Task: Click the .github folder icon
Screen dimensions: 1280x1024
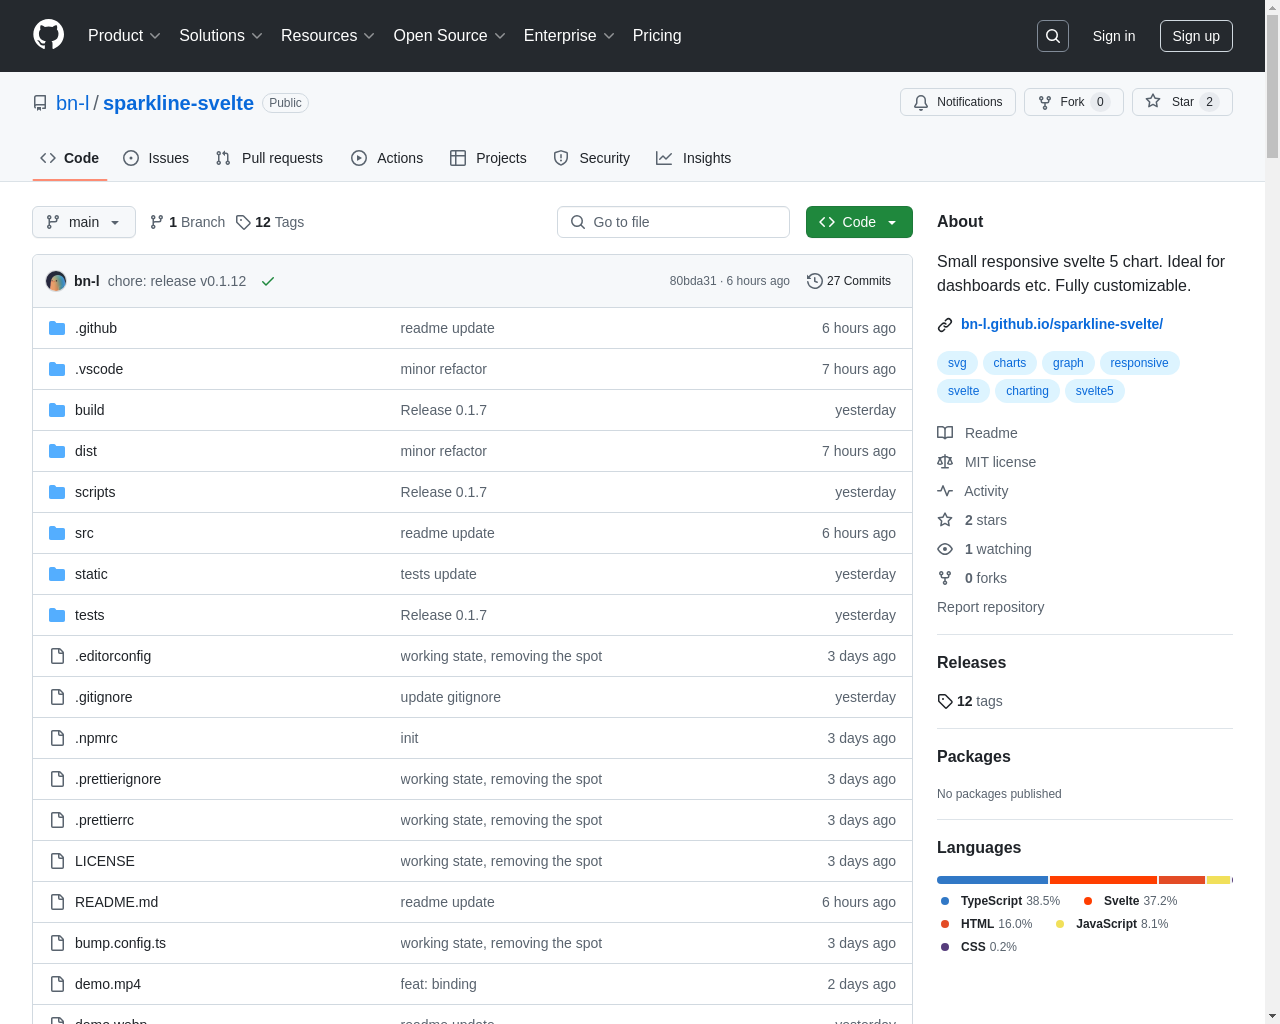Action: pyautogui.click(x=57, y=328)
